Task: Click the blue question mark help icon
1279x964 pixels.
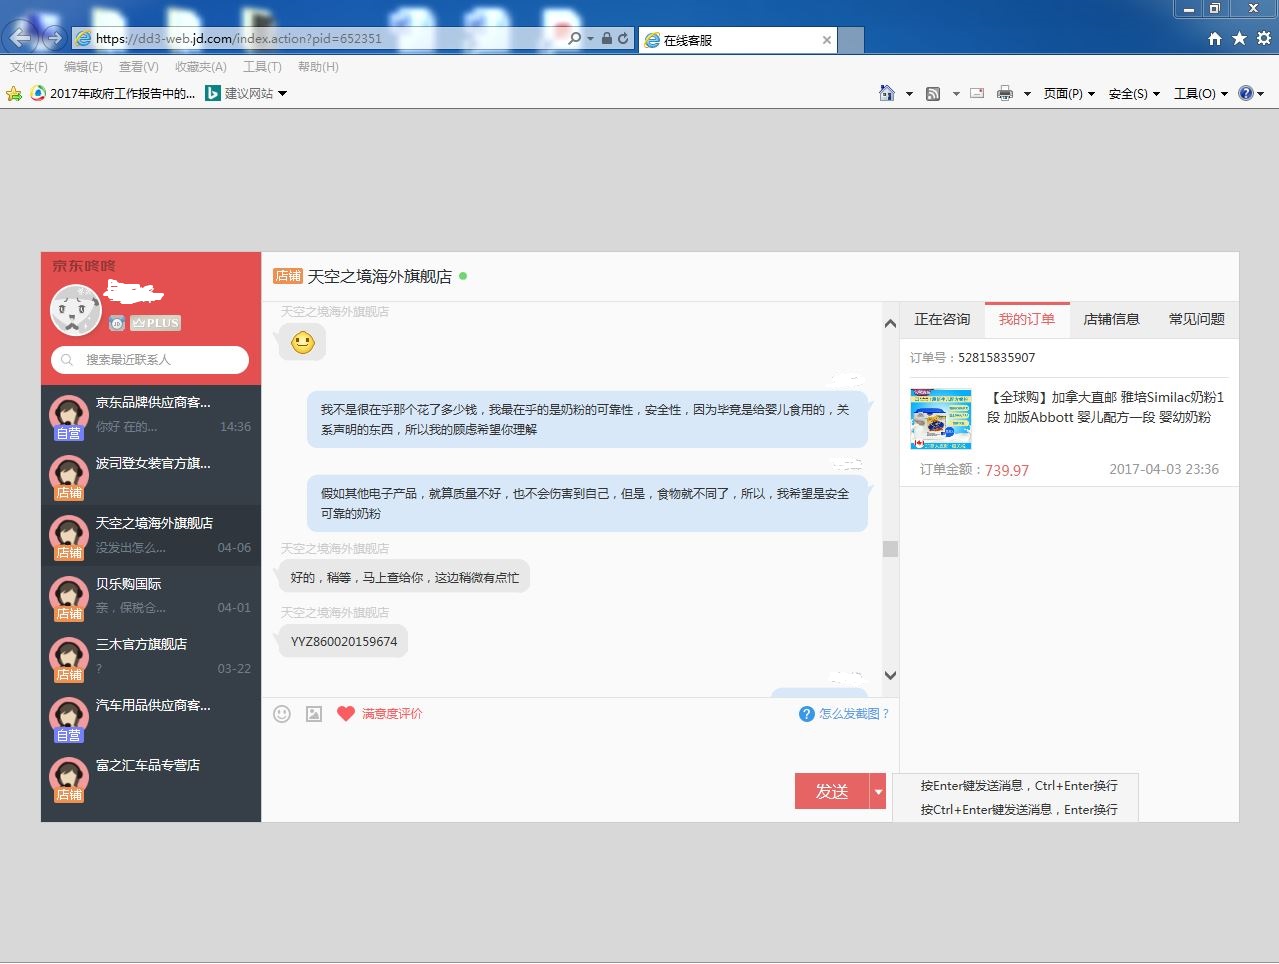Action: pos(806,713)
